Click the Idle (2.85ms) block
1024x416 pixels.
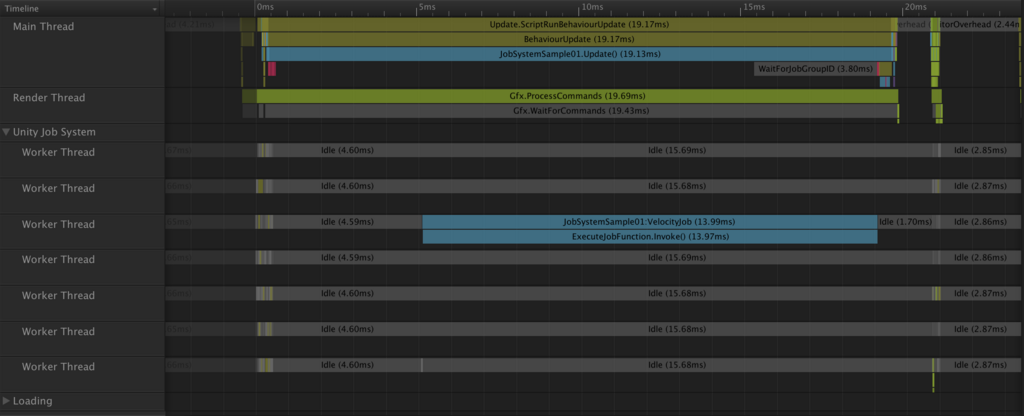tap(982, 150)
